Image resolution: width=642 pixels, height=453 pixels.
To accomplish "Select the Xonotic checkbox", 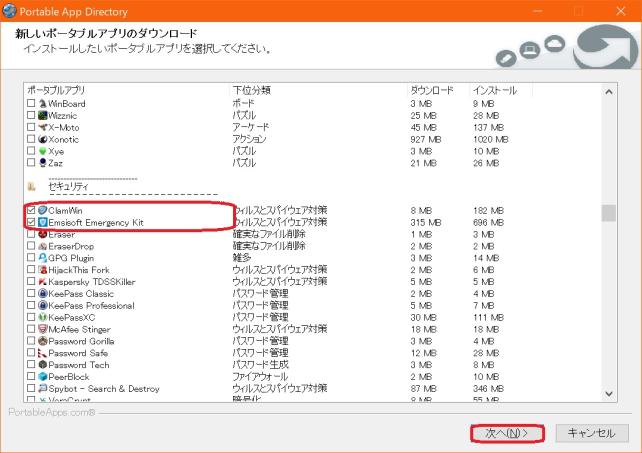I will coord(31,139).
